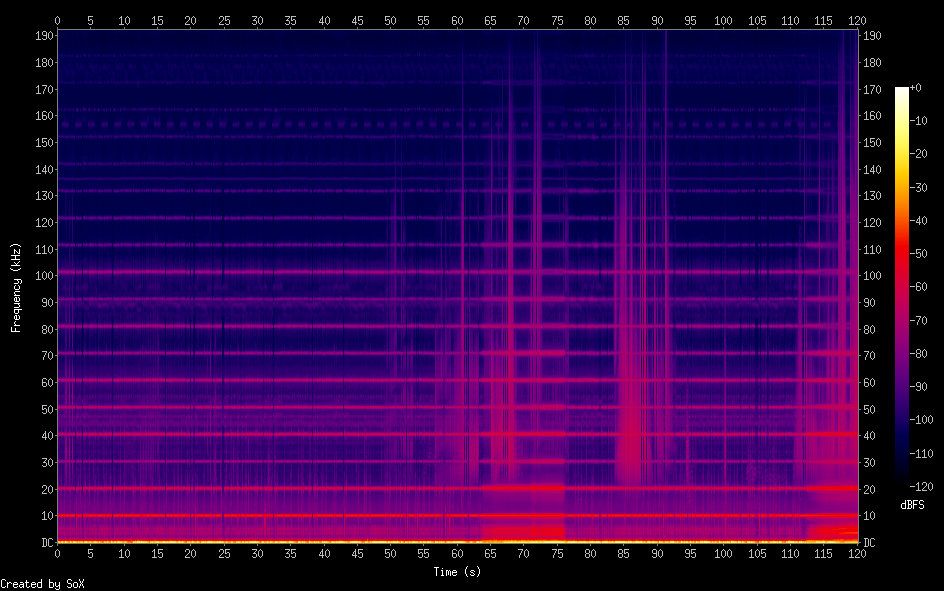Click "120" label on bottom time axis
This screenshot has height=591, width=944.
pos(856,553)
